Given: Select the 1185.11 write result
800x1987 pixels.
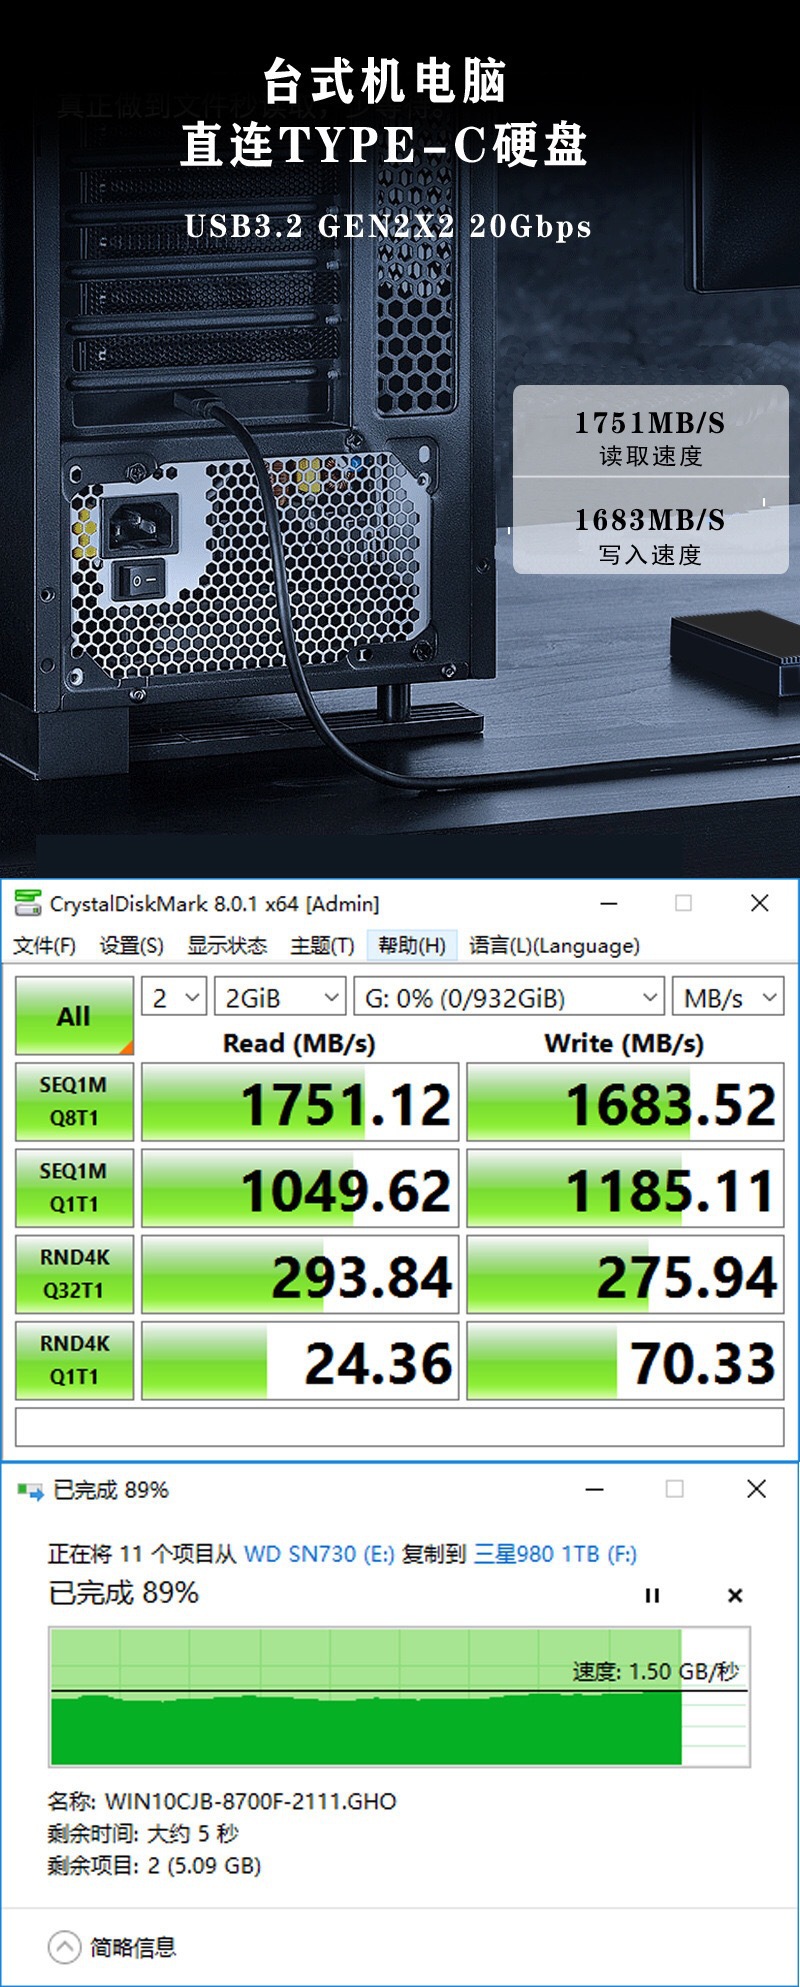Looking at the screenshot, I should point(626,1188).
